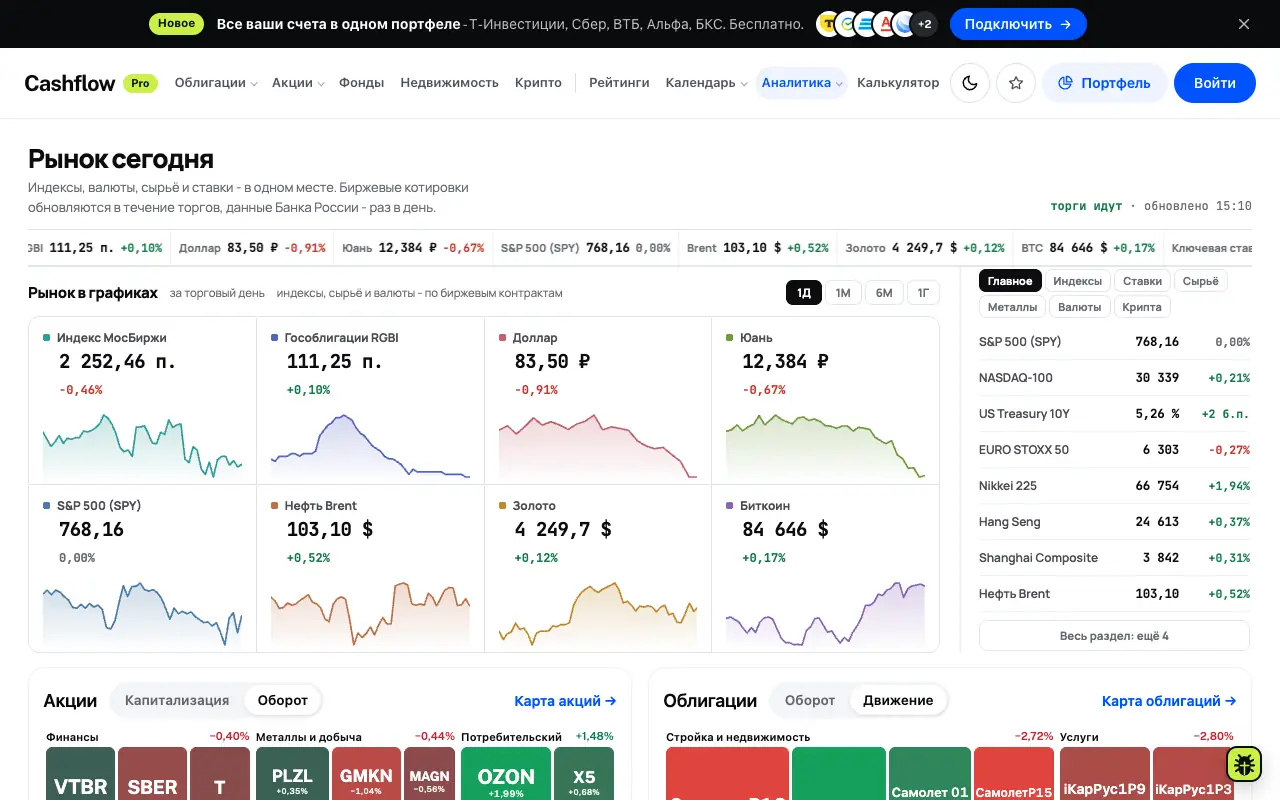The height and width of the screenshot is (800, 1280).
Task: Open Калькулятор page
Action: click(x=898, y=83)
